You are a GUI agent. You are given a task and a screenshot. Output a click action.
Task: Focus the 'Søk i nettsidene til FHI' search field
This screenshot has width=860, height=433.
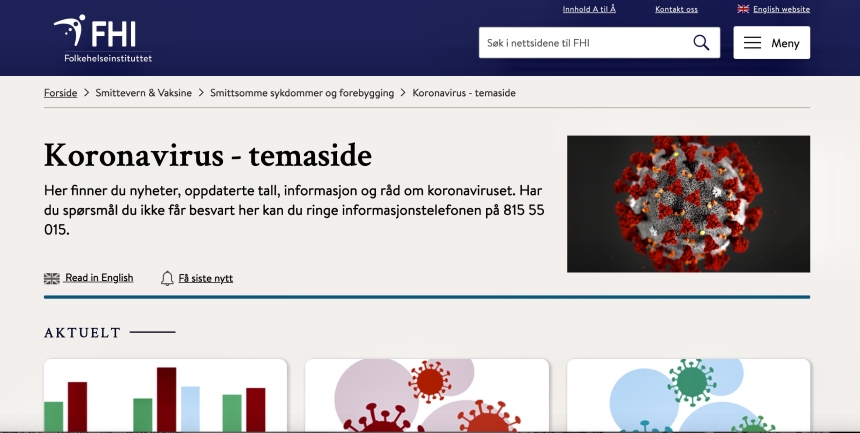pos(599,43)
